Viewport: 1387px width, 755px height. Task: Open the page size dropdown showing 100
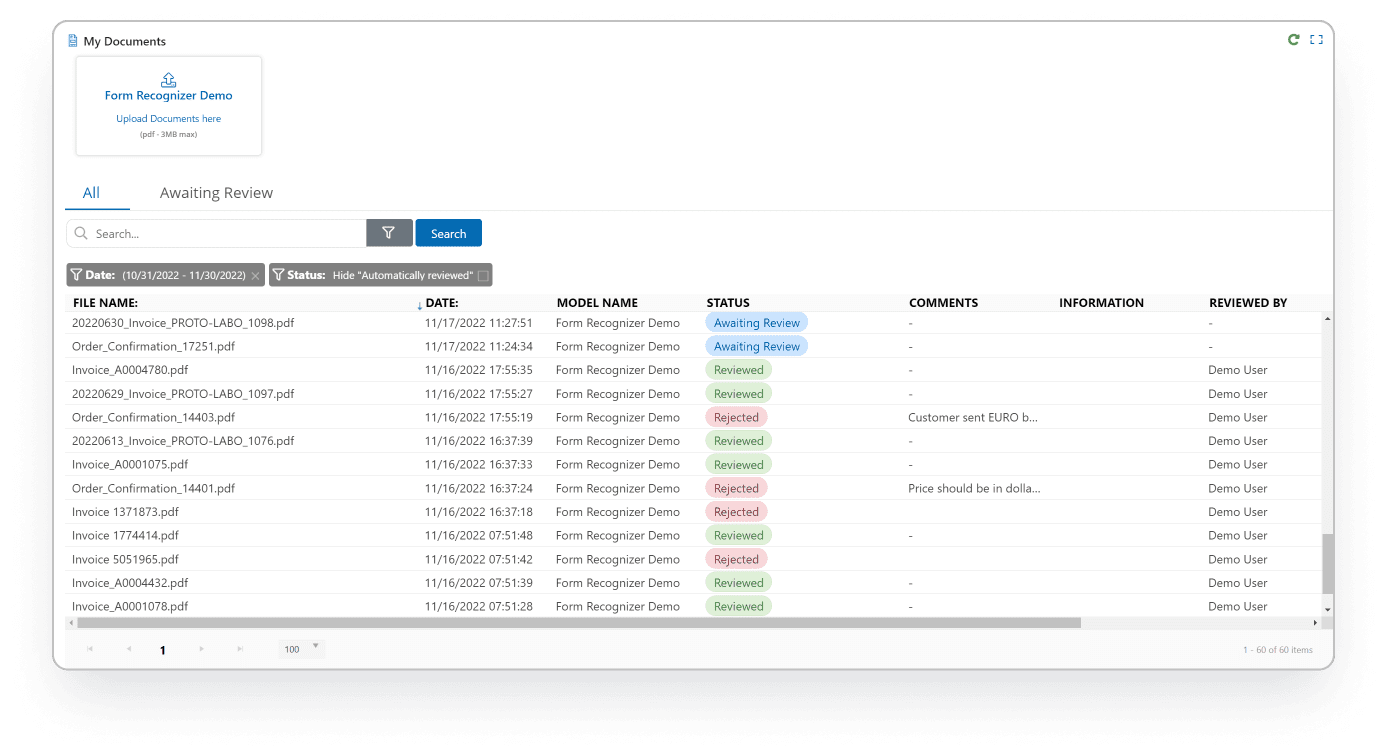coord(298,648)
